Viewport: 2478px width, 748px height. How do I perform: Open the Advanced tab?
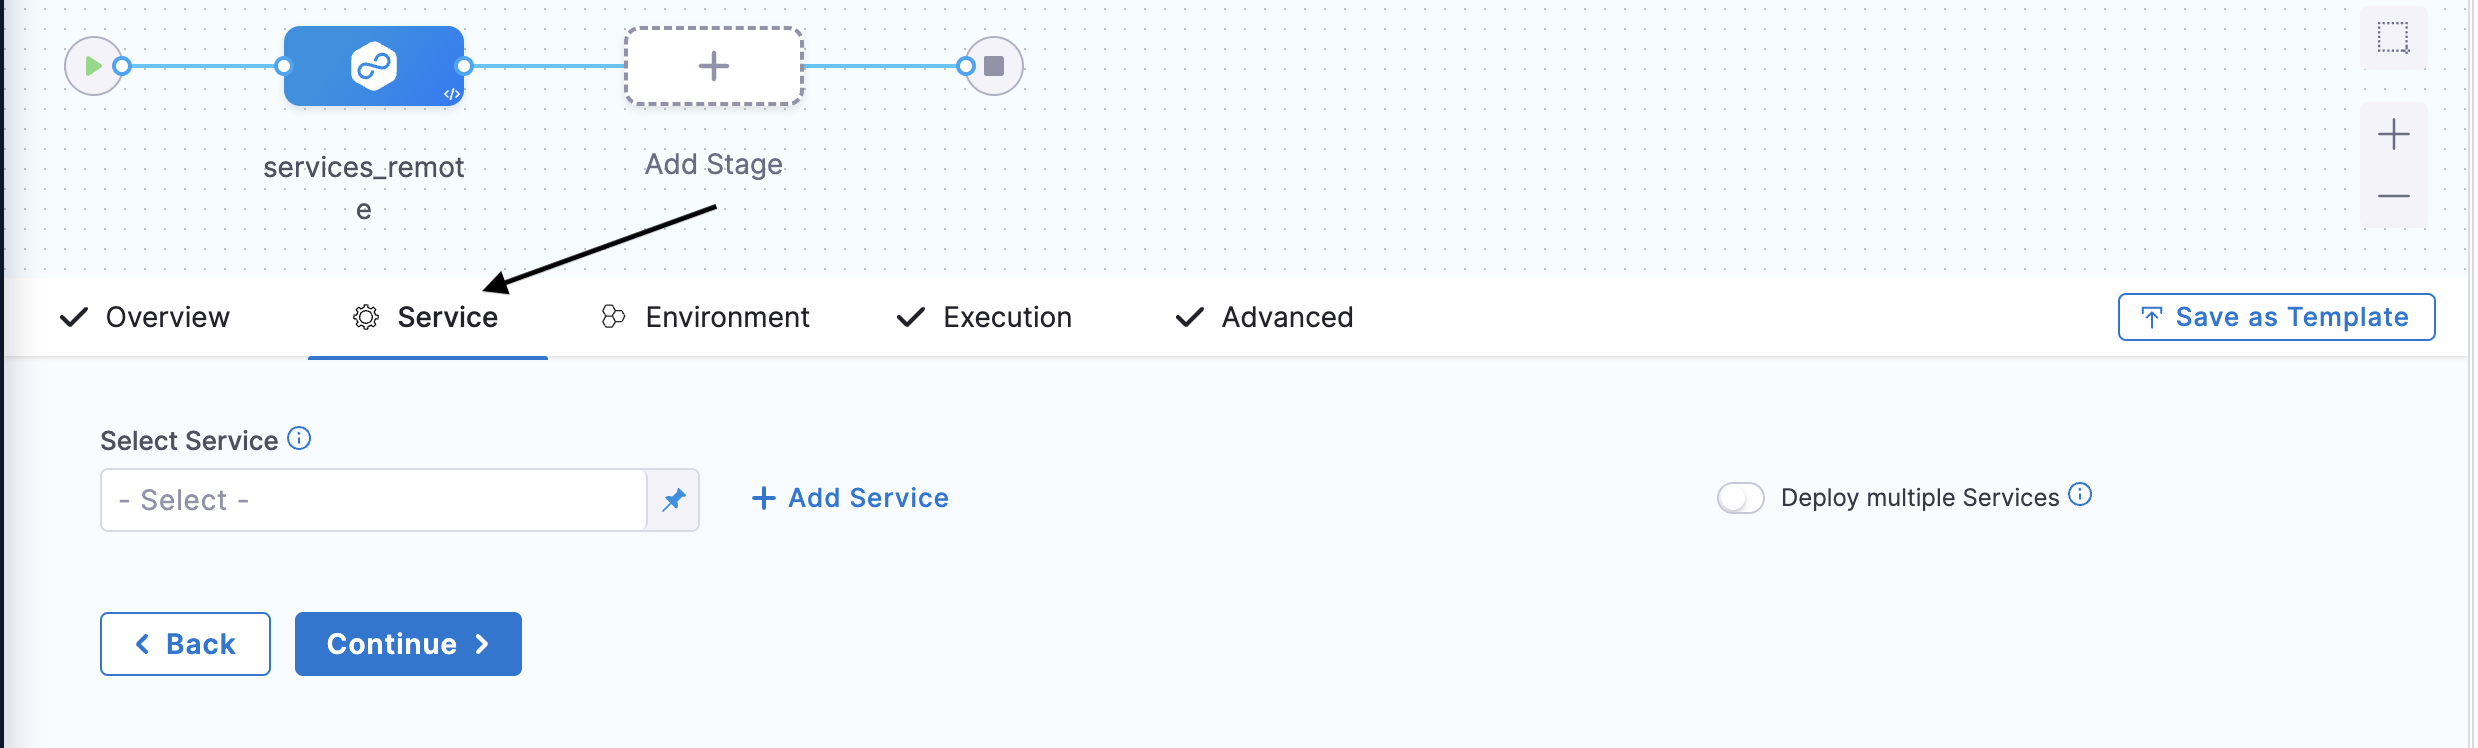click(x=1265, y=317)
